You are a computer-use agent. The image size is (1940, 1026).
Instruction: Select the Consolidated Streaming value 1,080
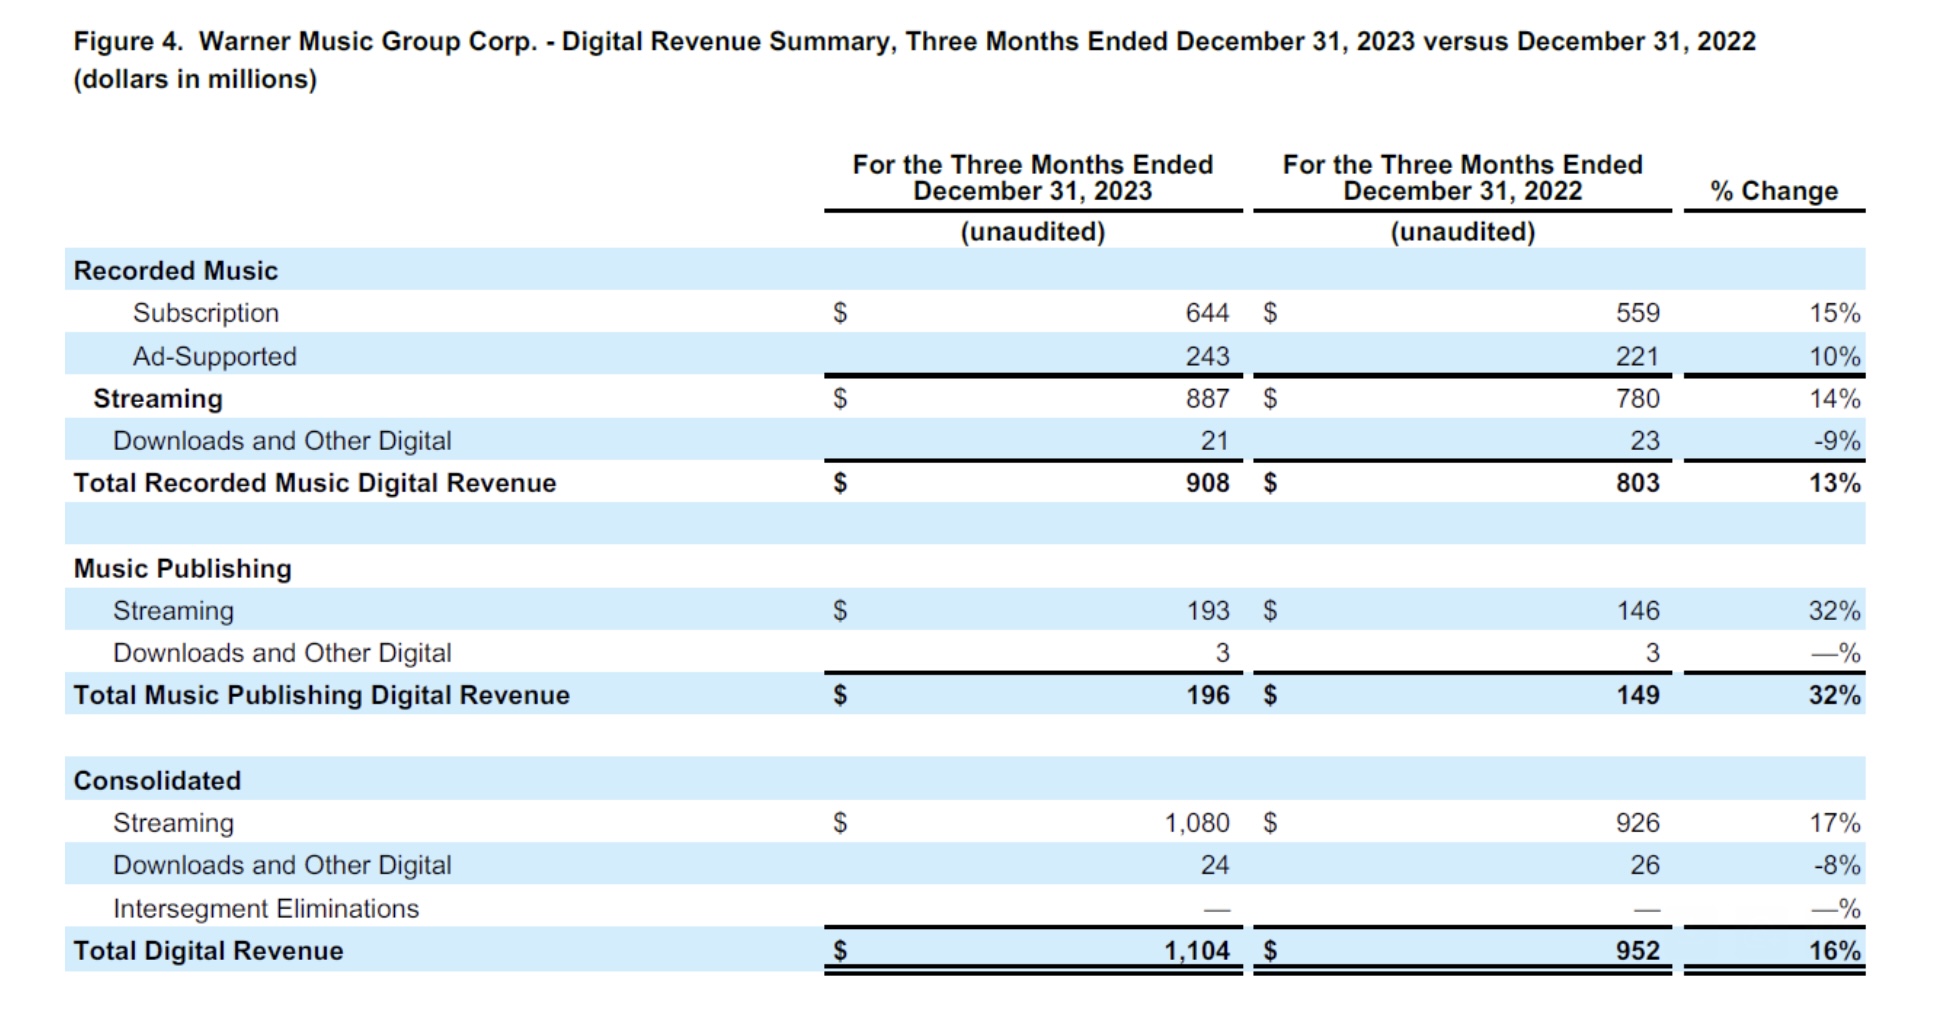pyautogui.click(x=1197, y=823)
